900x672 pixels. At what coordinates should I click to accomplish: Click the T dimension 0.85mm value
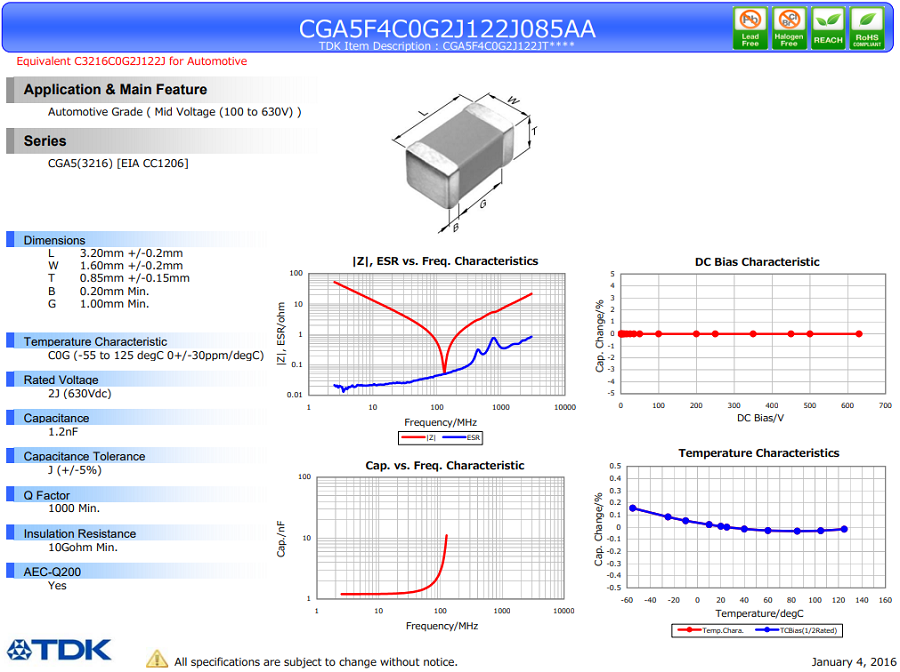pos(134,278)
